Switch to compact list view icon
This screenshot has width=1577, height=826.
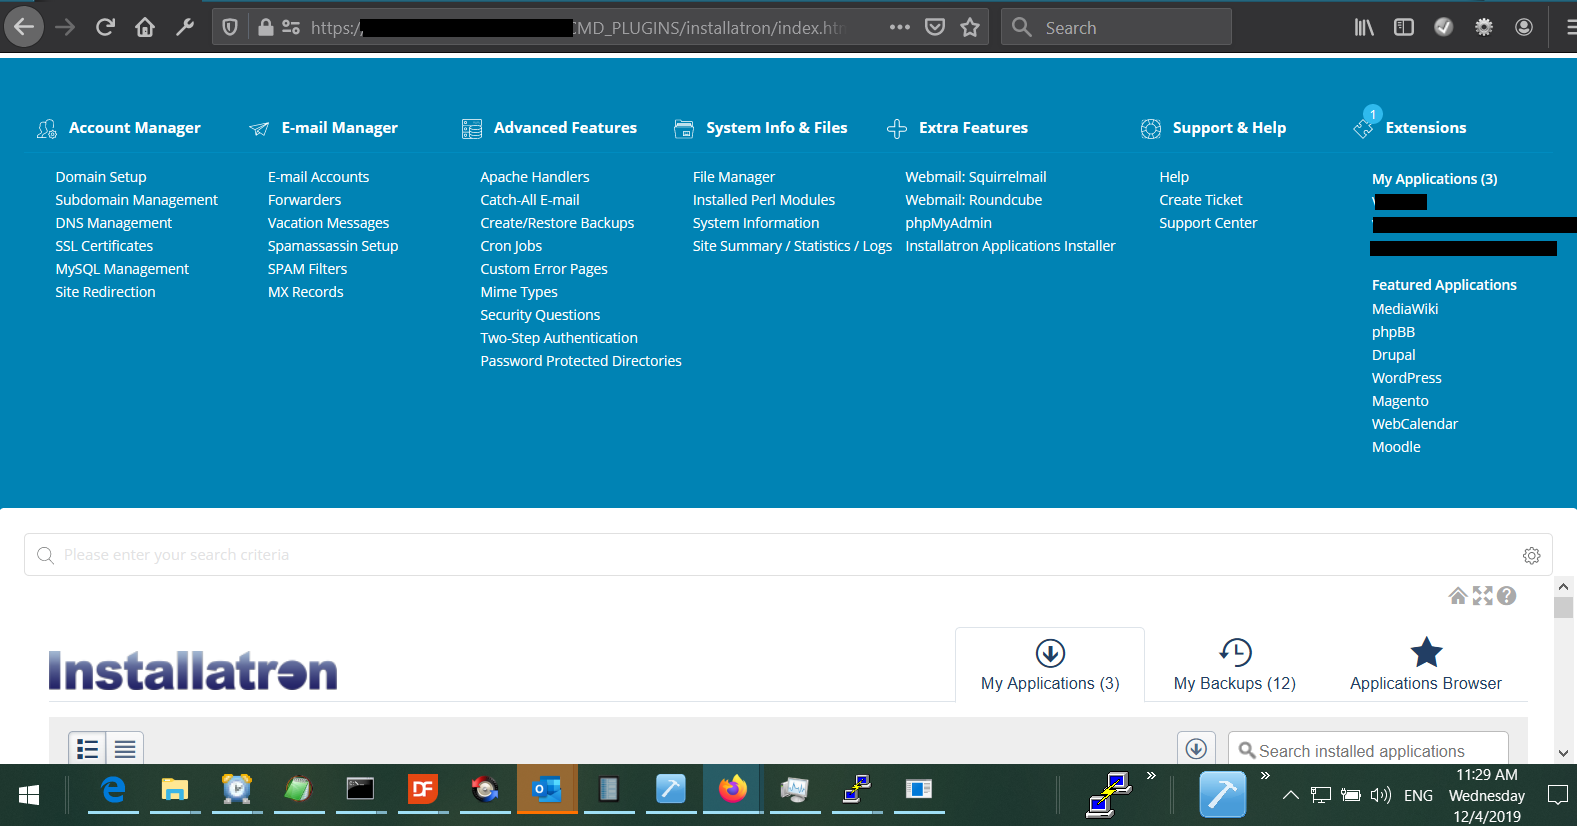[x=125, y=748]
